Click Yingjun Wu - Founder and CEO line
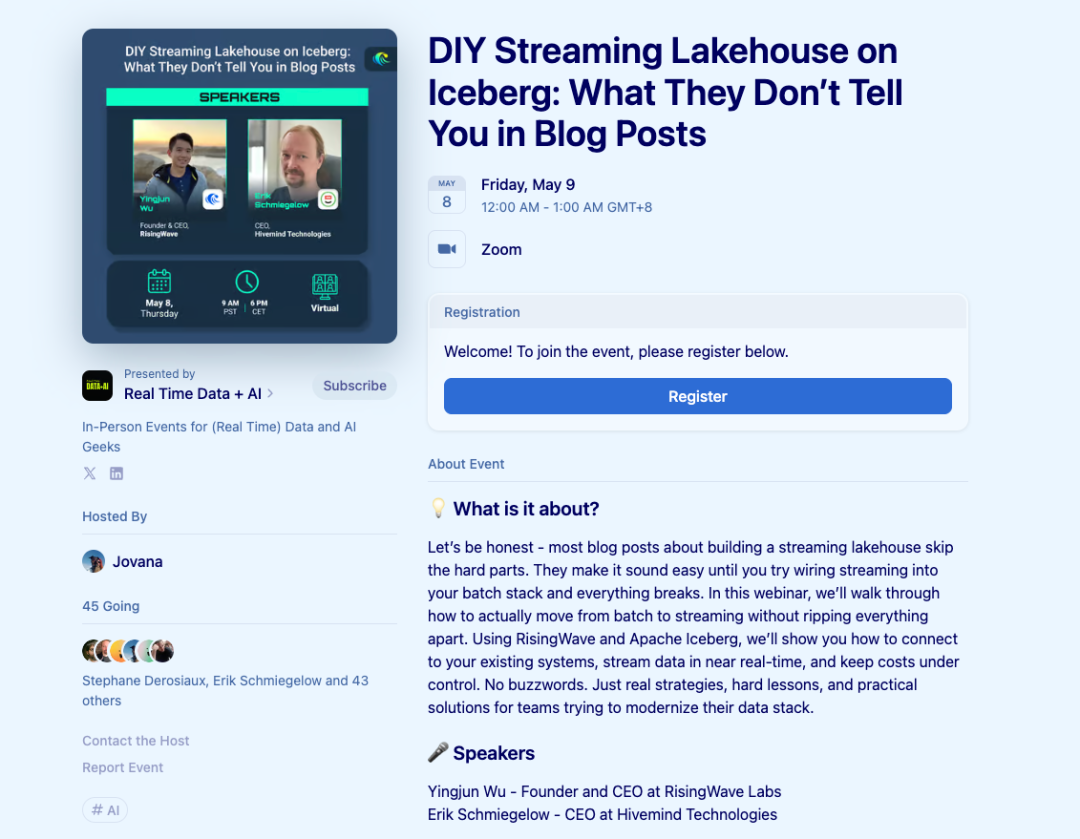1080x839 pixels. (x=604, y=791)
